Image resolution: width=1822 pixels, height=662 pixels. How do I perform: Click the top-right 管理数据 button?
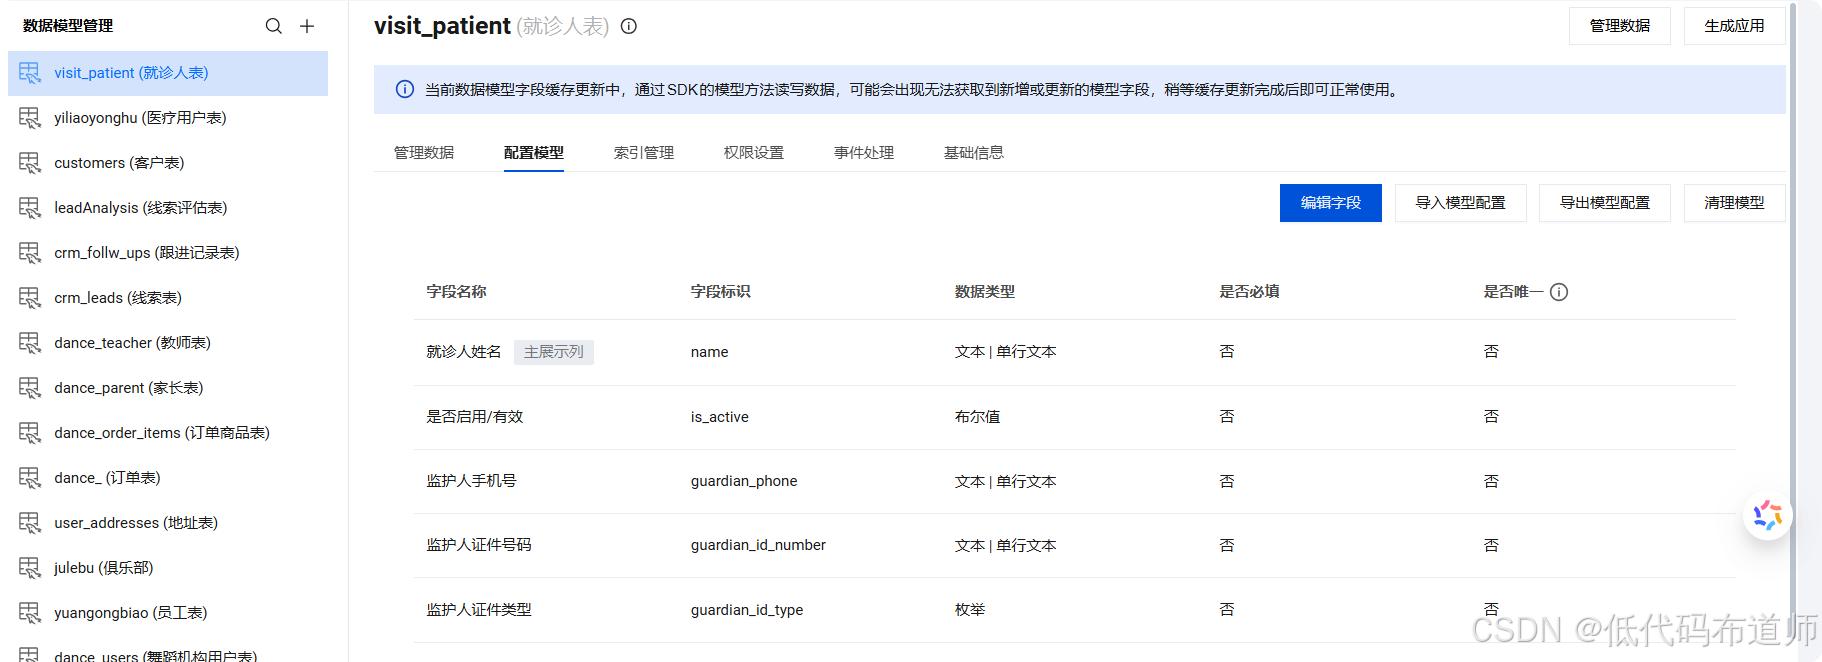[1620, 26]
